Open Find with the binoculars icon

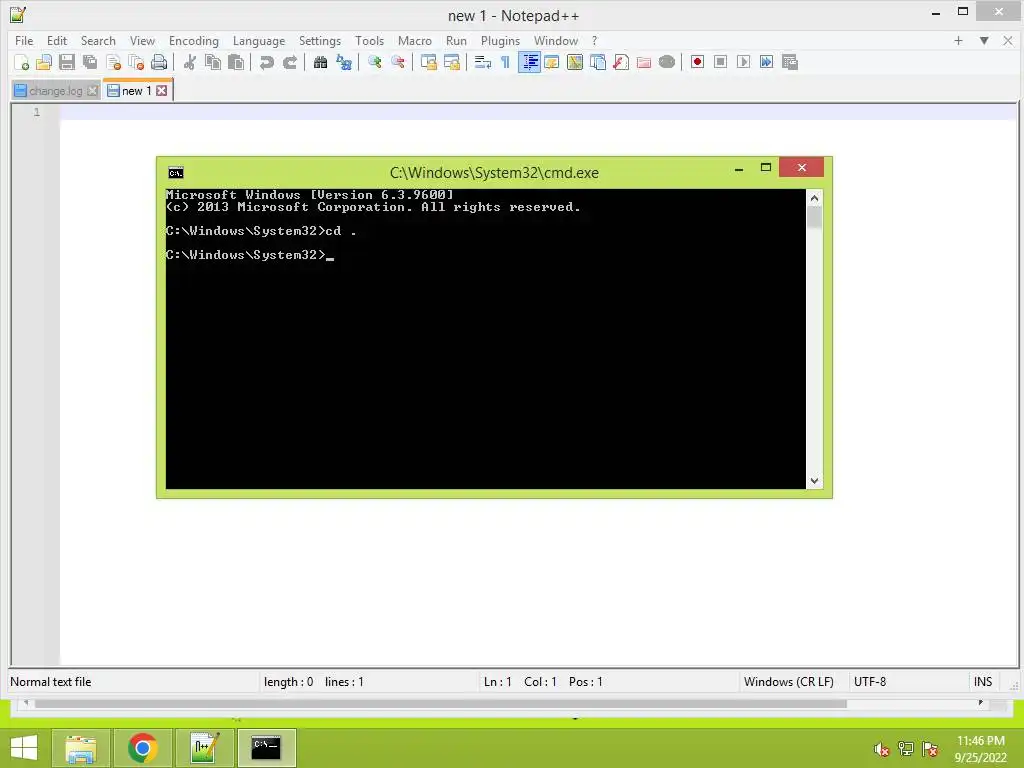(x=320, y=62)
